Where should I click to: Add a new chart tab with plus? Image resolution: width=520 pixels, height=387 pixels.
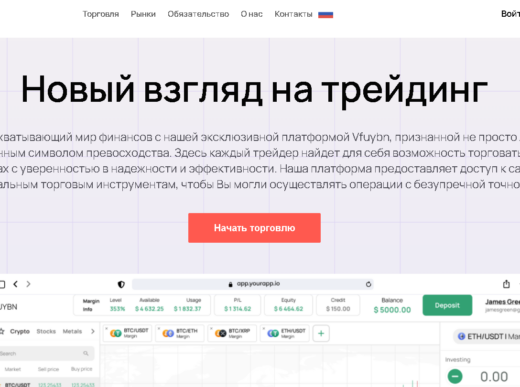(321, 333)
